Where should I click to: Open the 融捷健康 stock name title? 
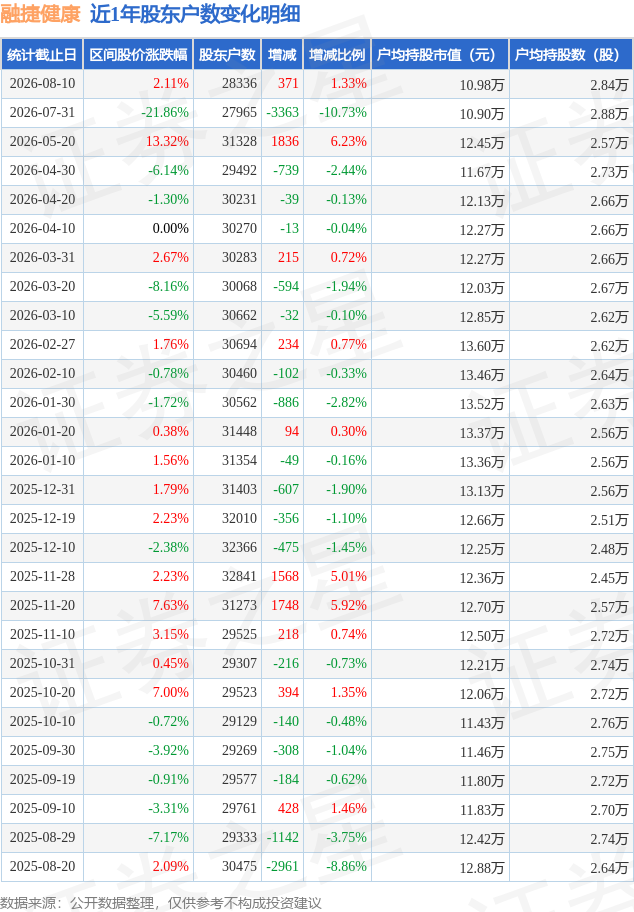point(40,14)
